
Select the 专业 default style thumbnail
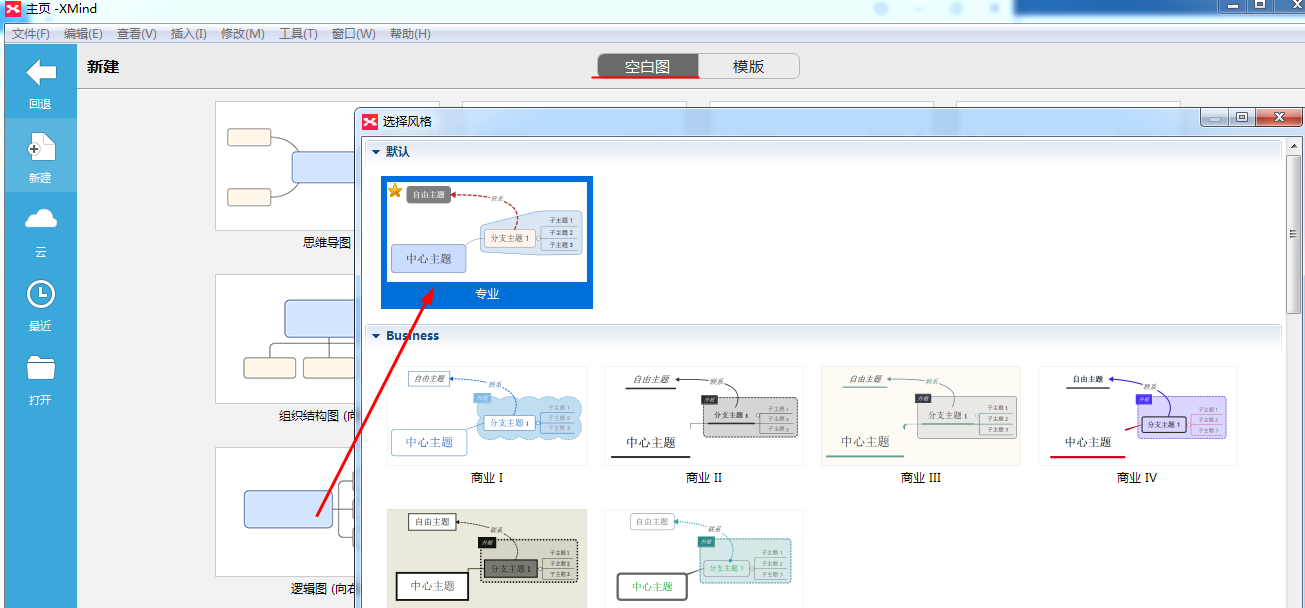pos(487,243)
